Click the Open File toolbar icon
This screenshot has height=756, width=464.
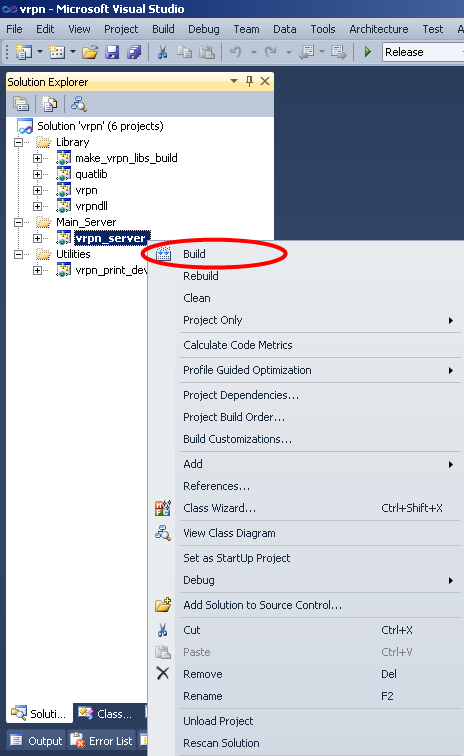pyautogui.click(x=90, y=52)
